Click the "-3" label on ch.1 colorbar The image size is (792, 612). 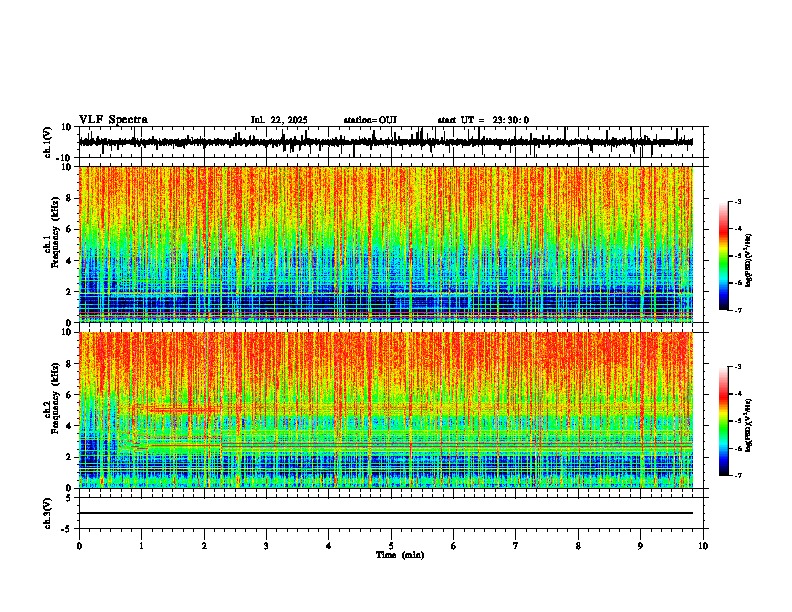tap(737, 201)
